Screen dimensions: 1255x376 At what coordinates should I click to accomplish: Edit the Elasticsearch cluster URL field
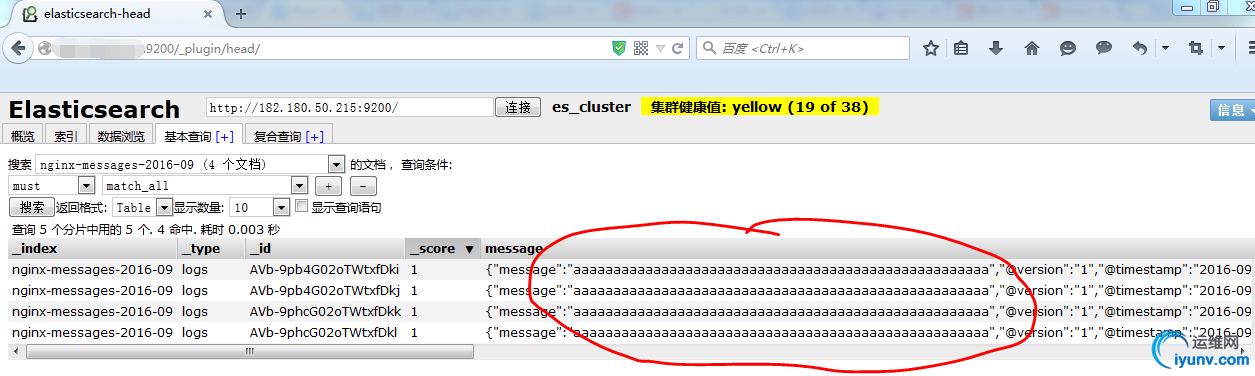[350, 107]
